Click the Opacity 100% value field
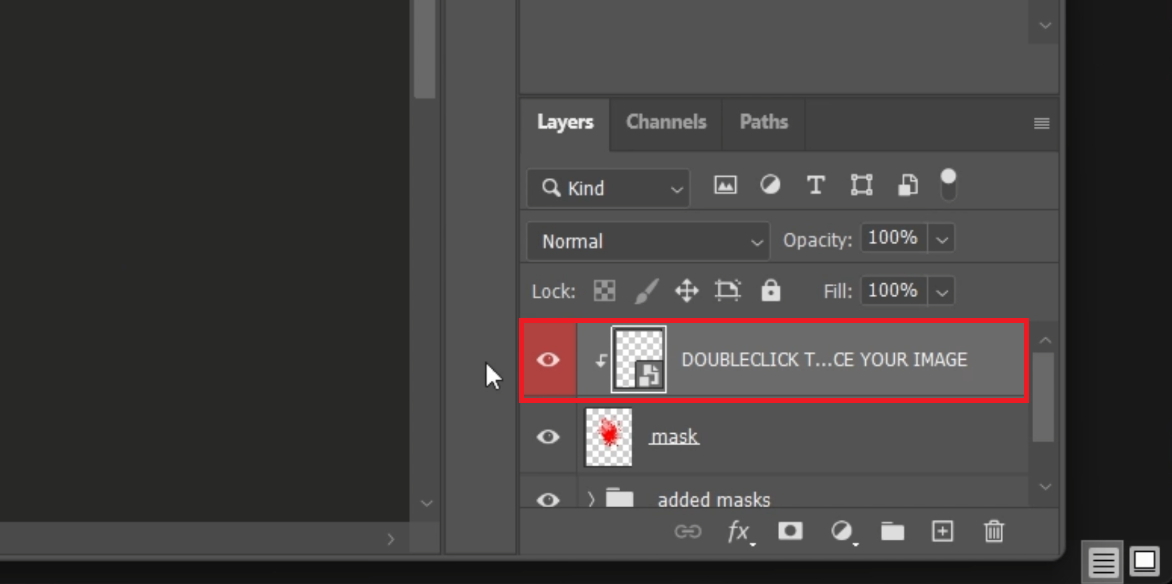 pyautogui.click(x=894, y=239)
